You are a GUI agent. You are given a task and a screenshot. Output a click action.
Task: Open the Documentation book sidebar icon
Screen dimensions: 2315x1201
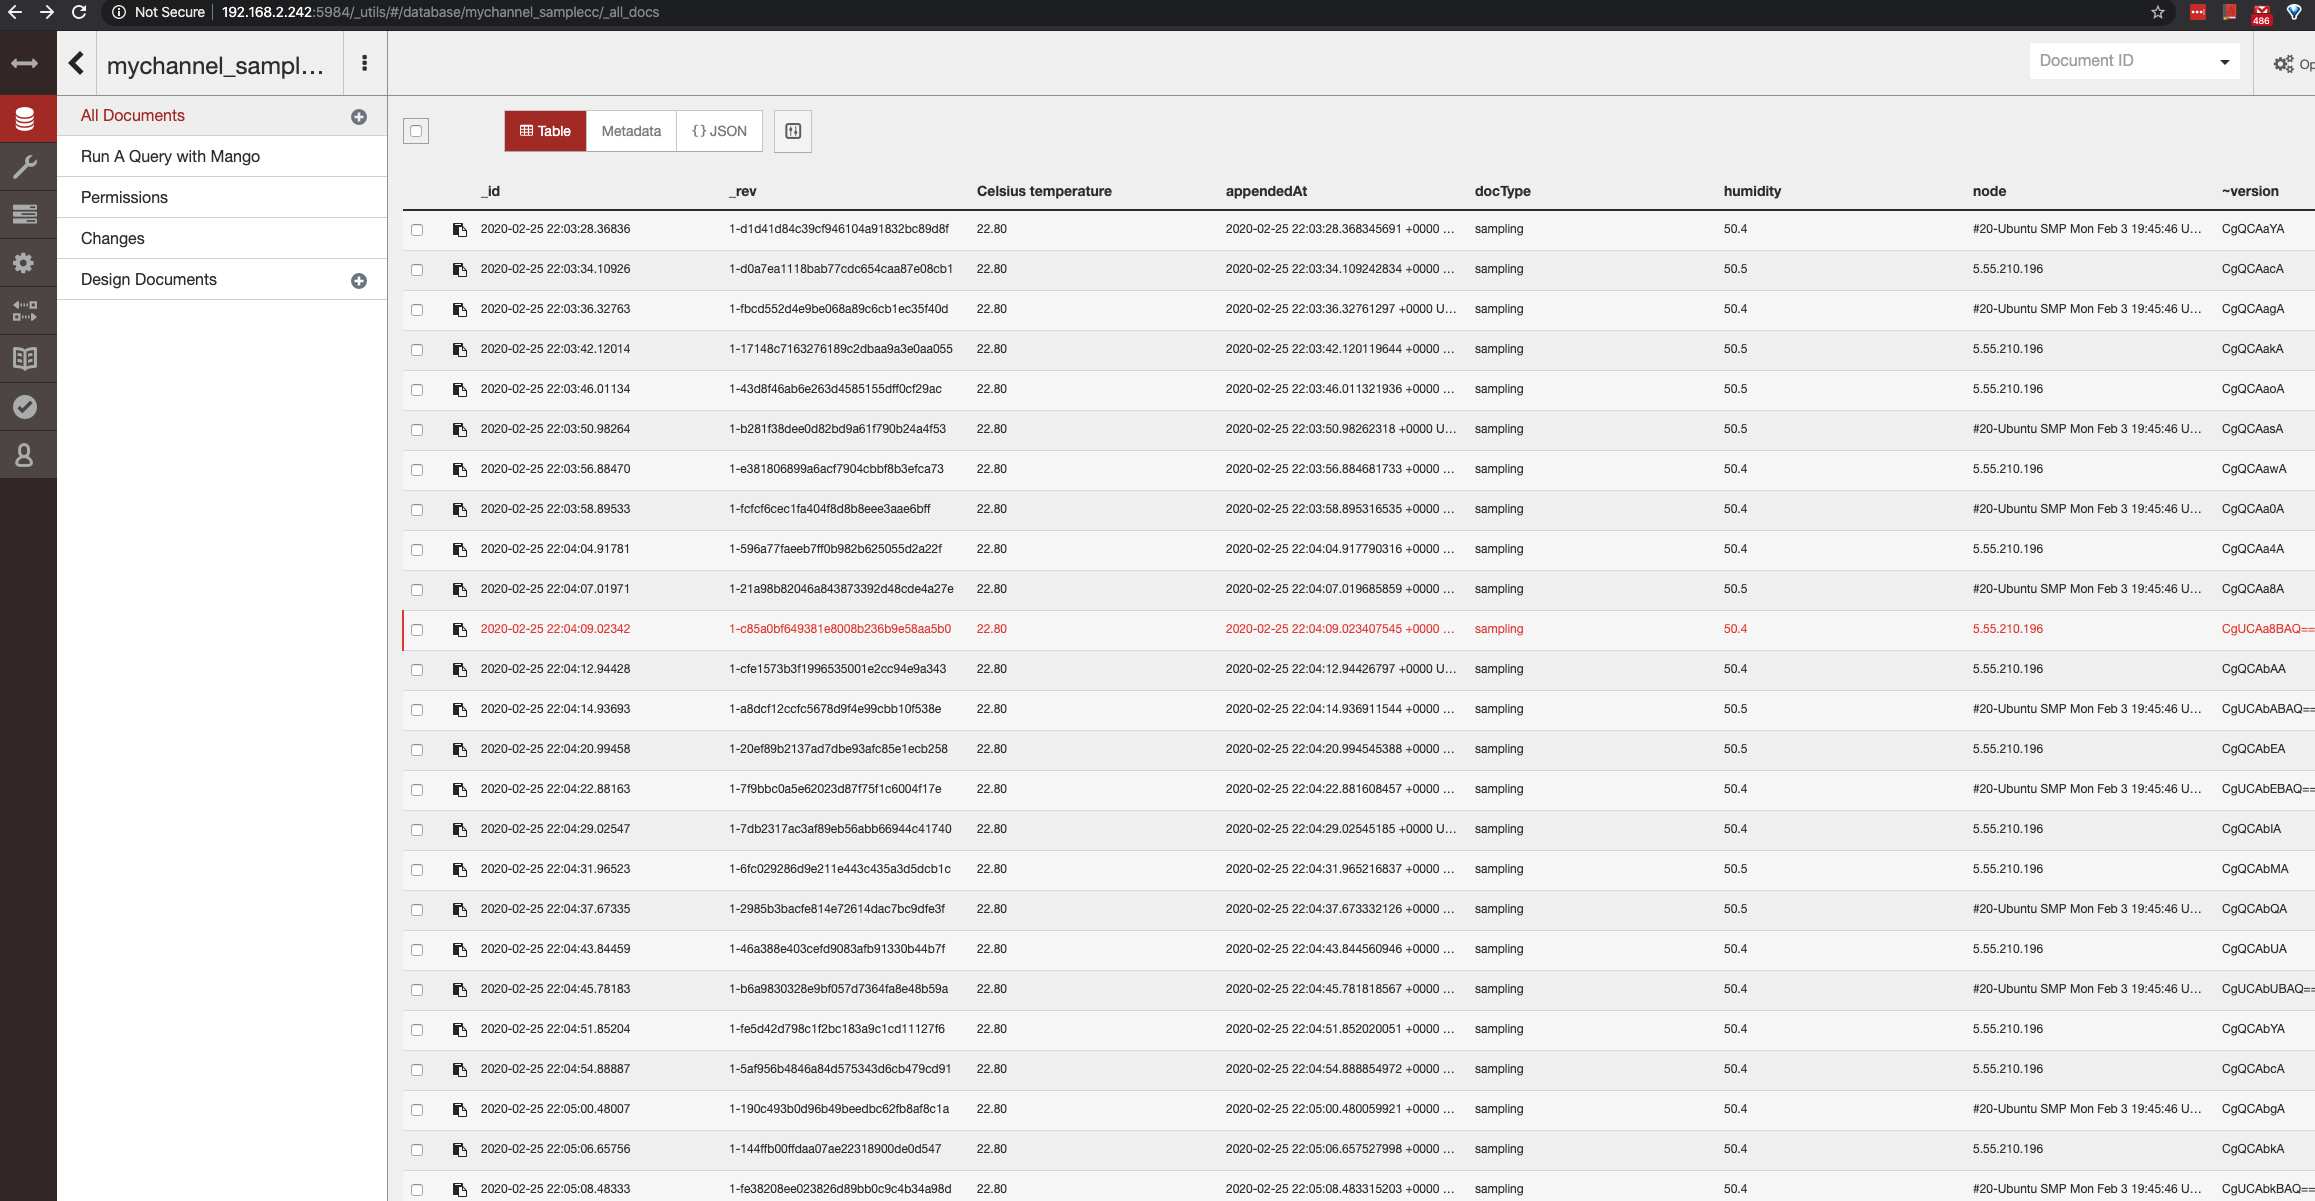pos(25,358)
